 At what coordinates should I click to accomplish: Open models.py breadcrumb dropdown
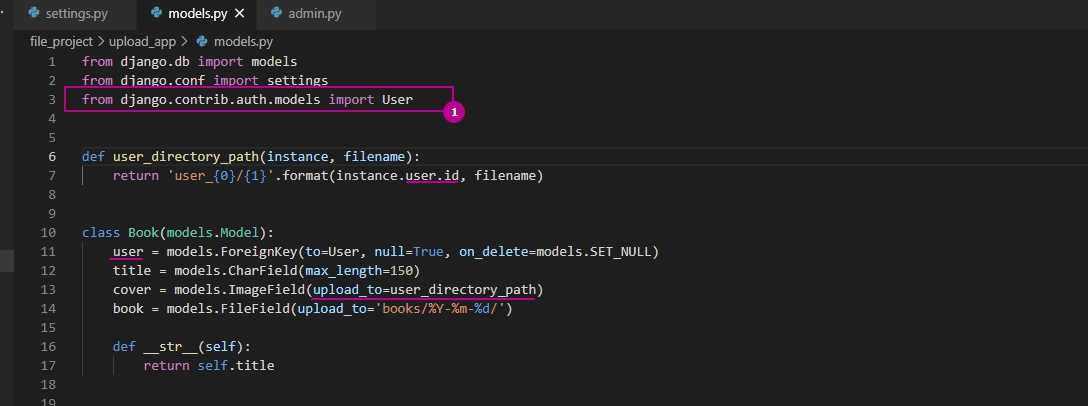243,42
